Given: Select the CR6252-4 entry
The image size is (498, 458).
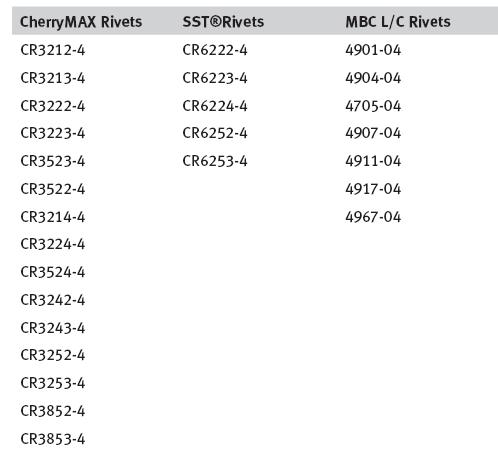Looking at the screenshot, I should [x=215, y=133].
